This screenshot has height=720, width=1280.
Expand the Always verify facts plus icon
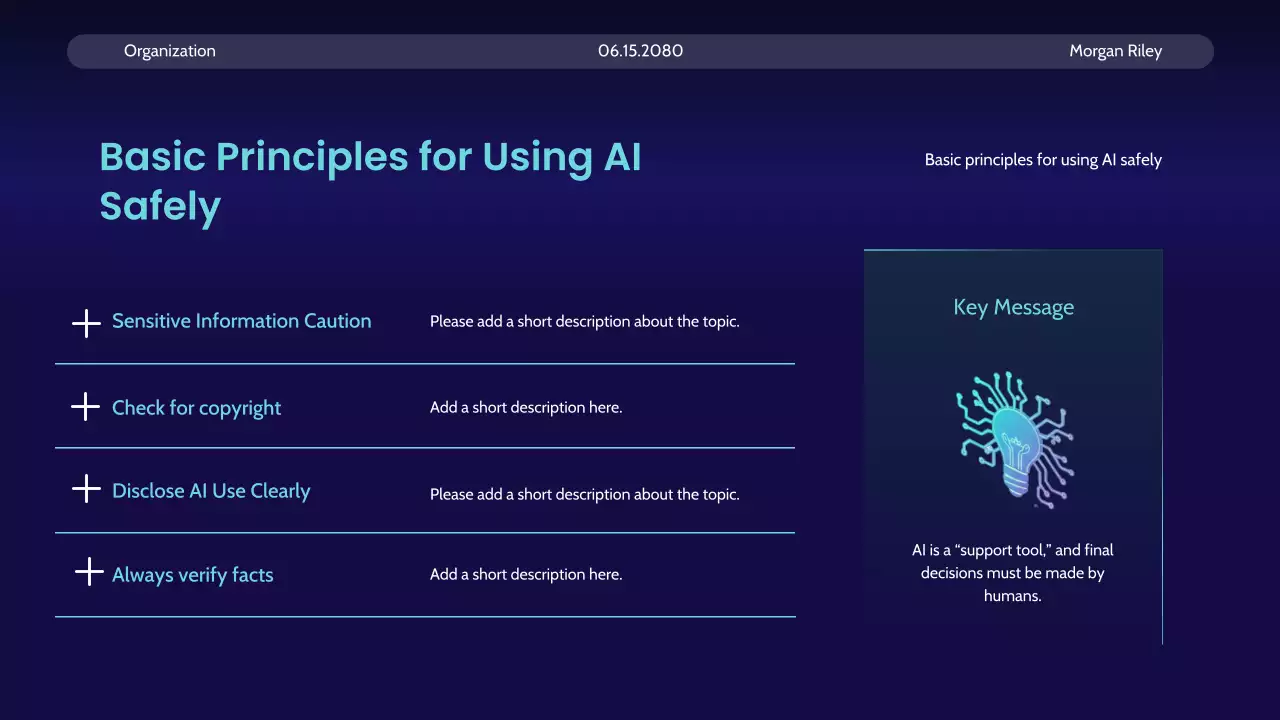click(89, 572)
